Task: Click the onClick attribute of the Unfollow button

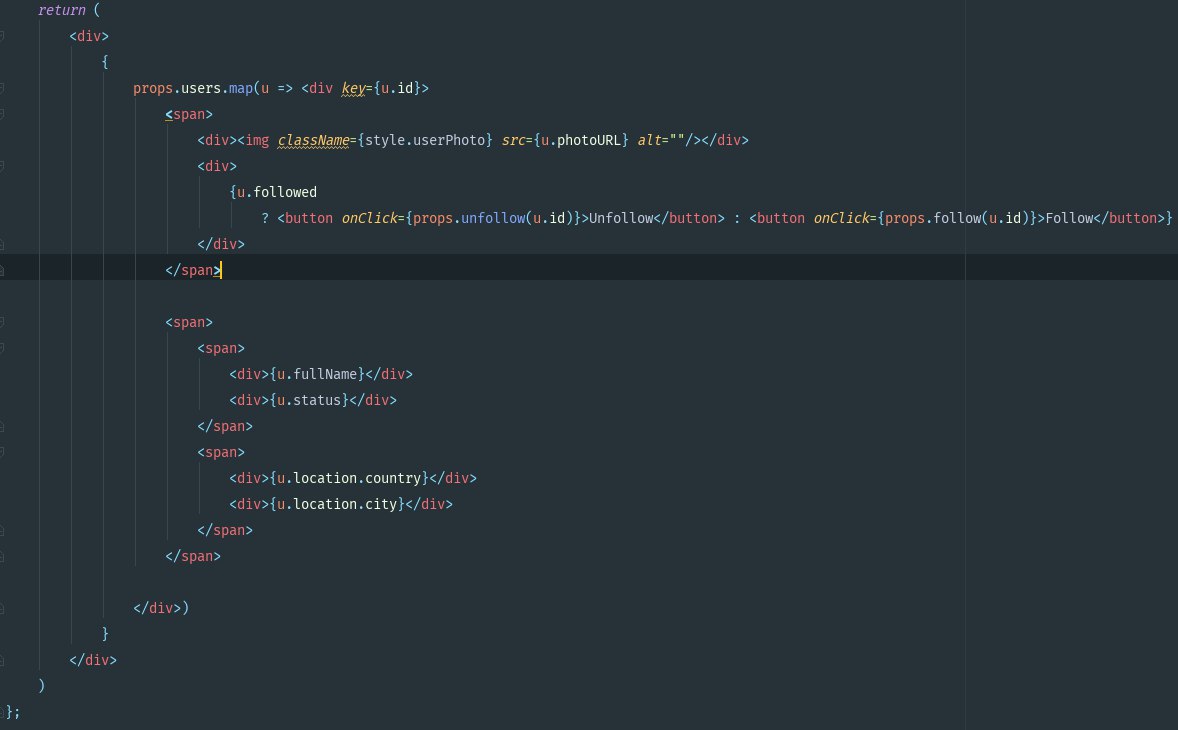Action: [369, 219]
